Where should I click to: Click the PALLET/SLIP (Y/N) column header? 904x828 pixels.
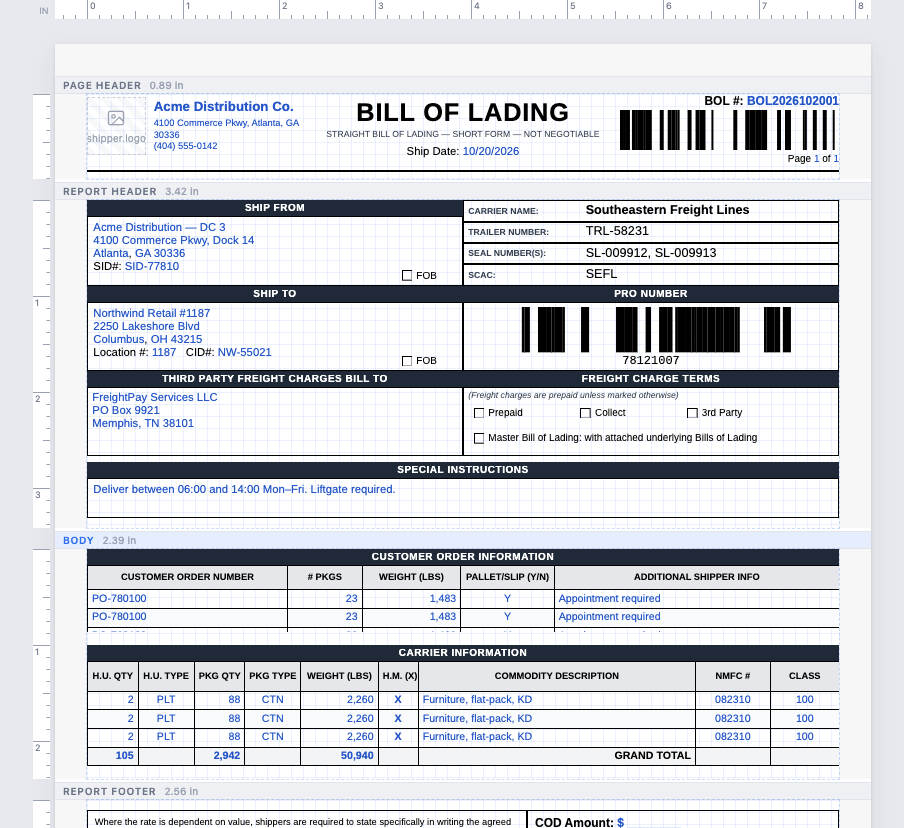507,577
